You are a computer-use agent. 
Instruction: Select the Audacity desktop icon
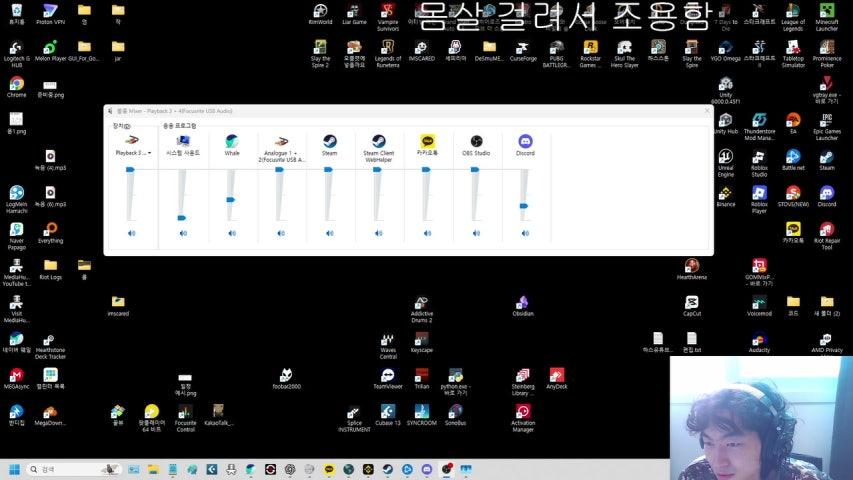coord(759,342)
